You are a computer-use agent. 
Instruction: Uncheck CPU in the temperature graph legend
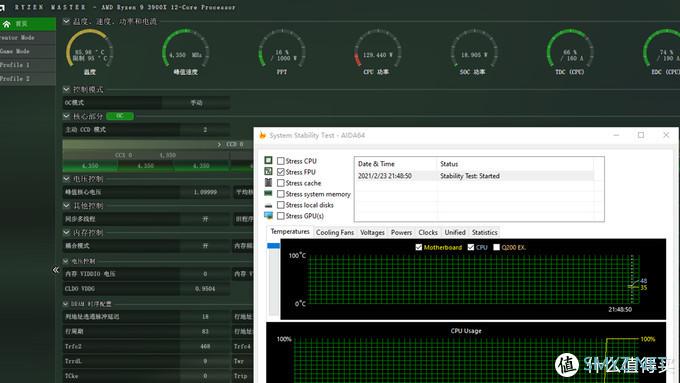coord(471,247)
